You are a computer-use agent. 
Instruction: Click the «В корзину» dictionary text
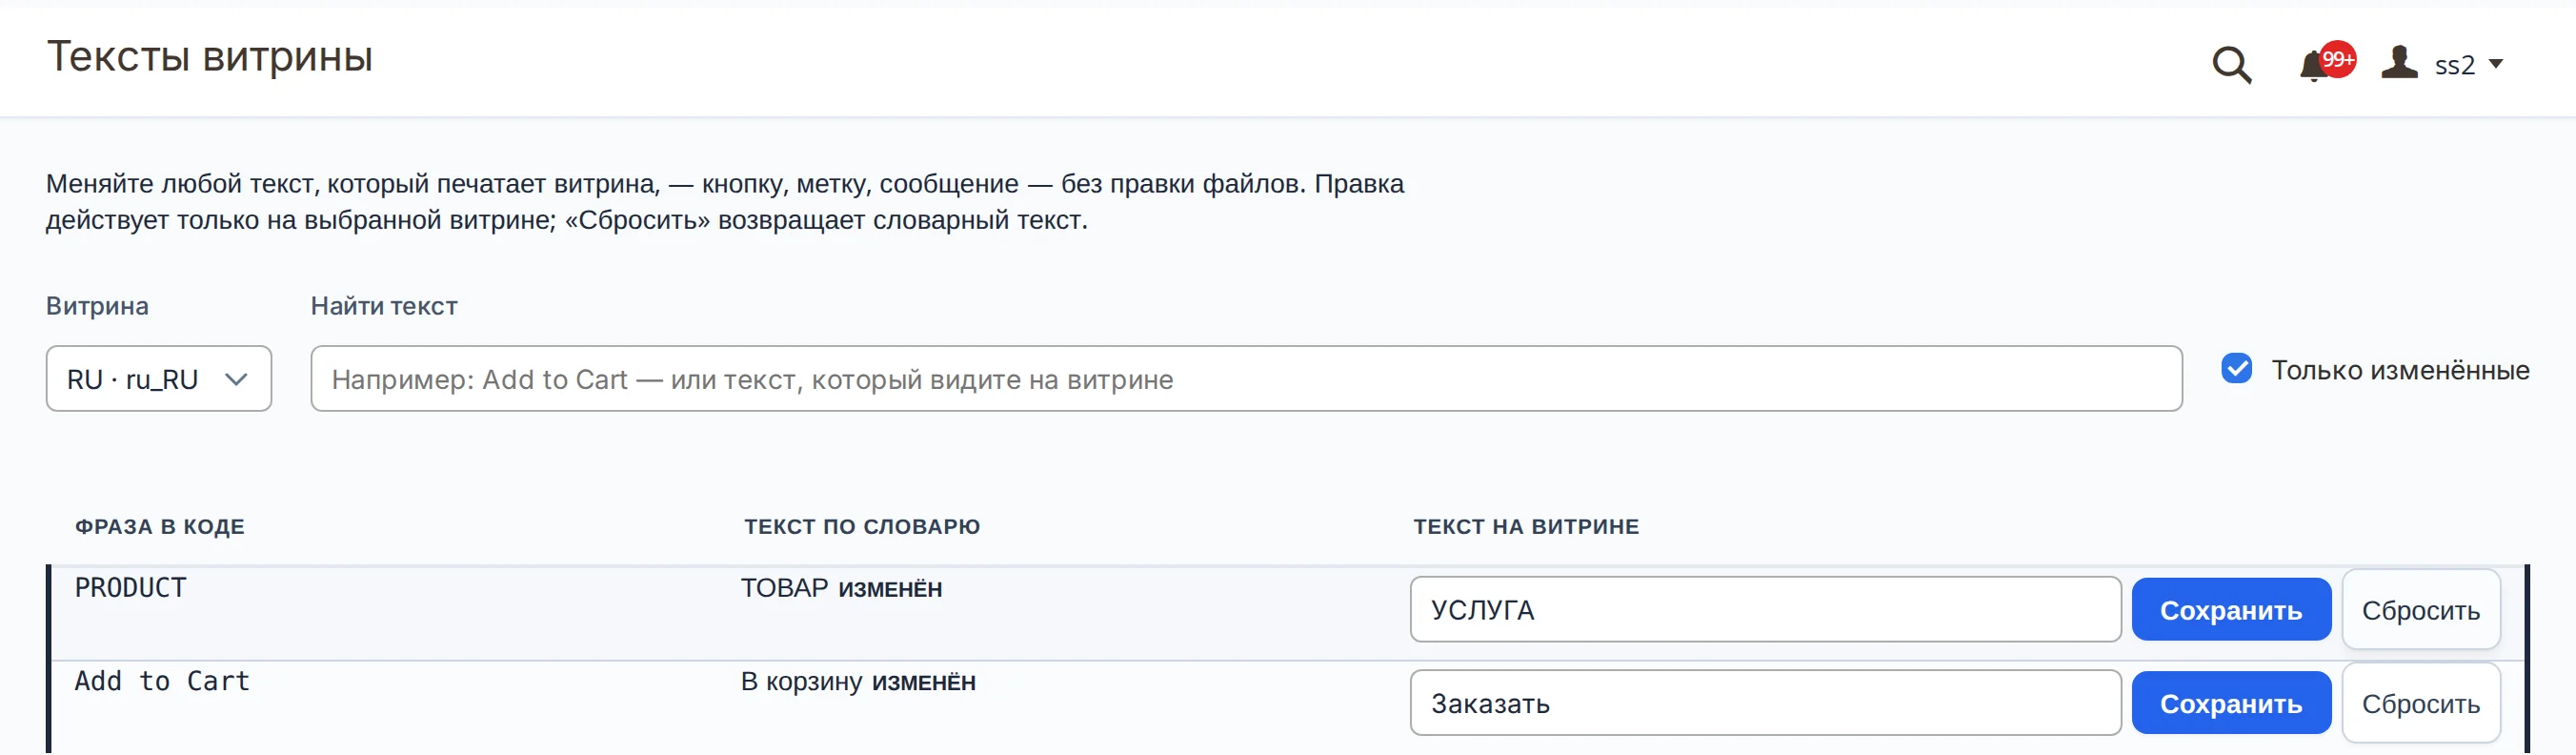tap(801, 682)
